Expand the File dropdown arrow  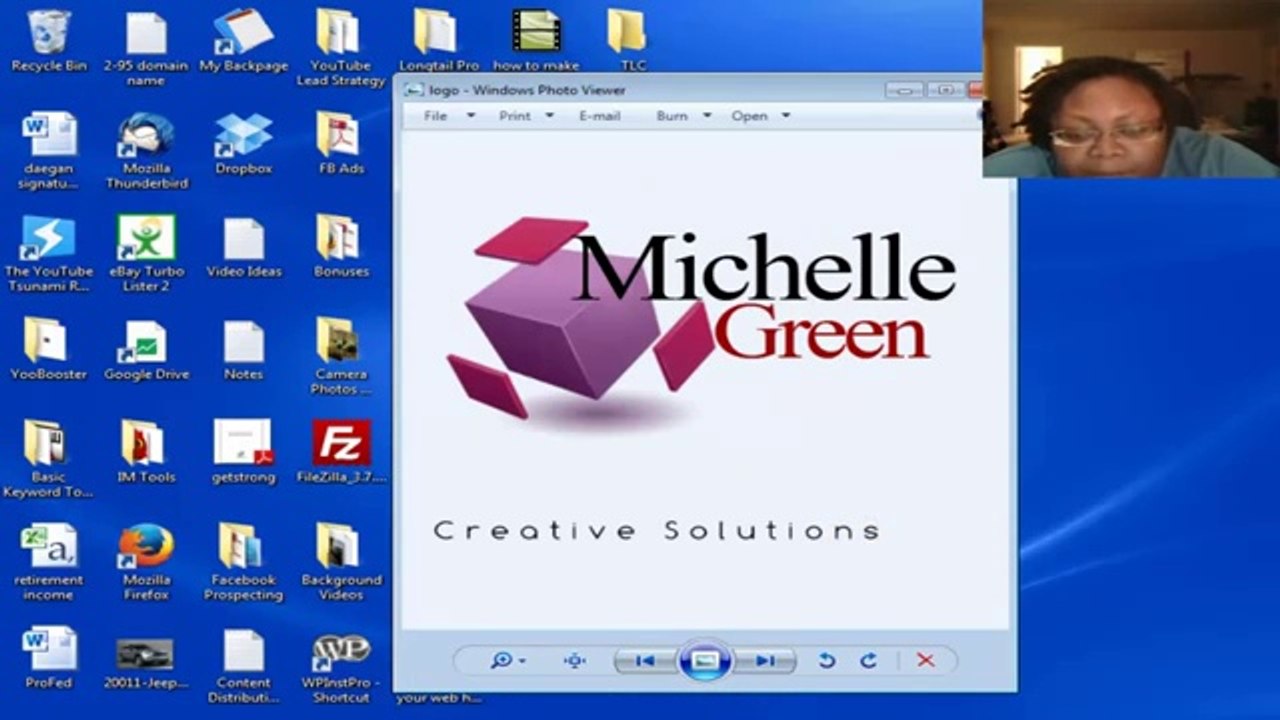[x=471, y=116]
